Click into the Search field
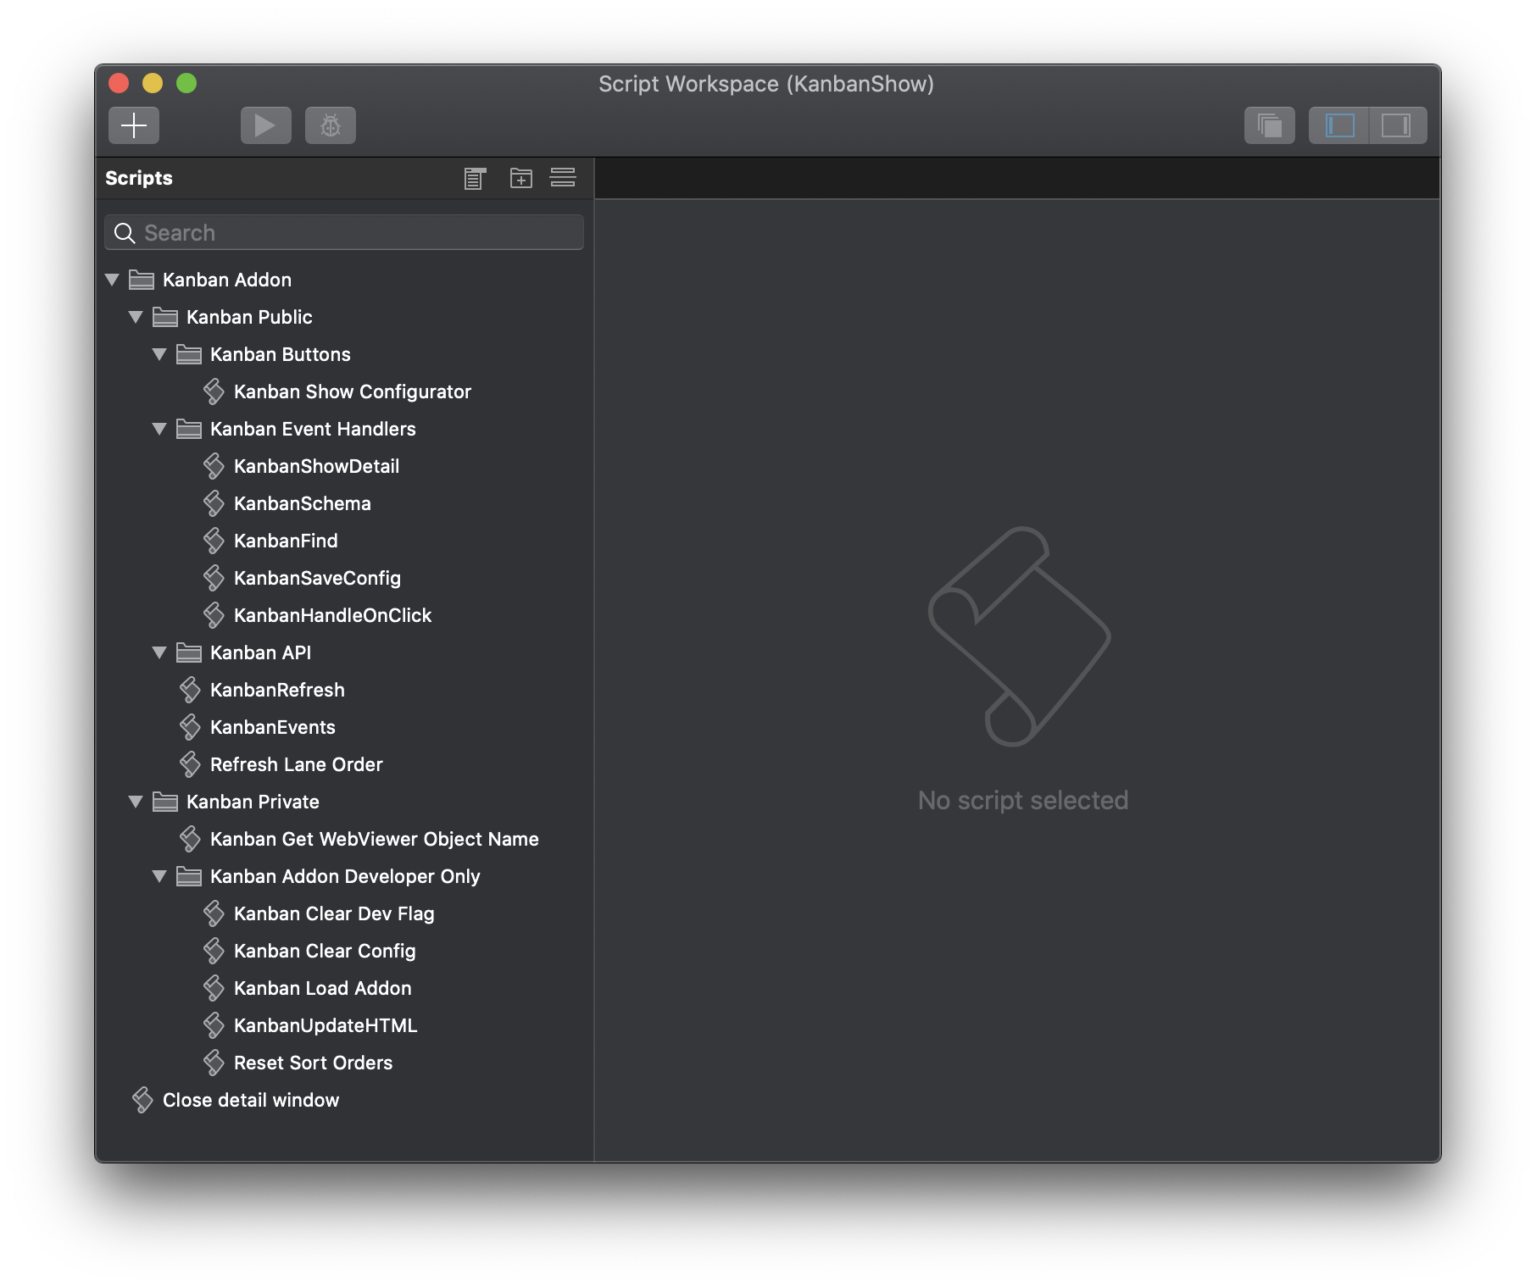 click(x=343, y=232)
